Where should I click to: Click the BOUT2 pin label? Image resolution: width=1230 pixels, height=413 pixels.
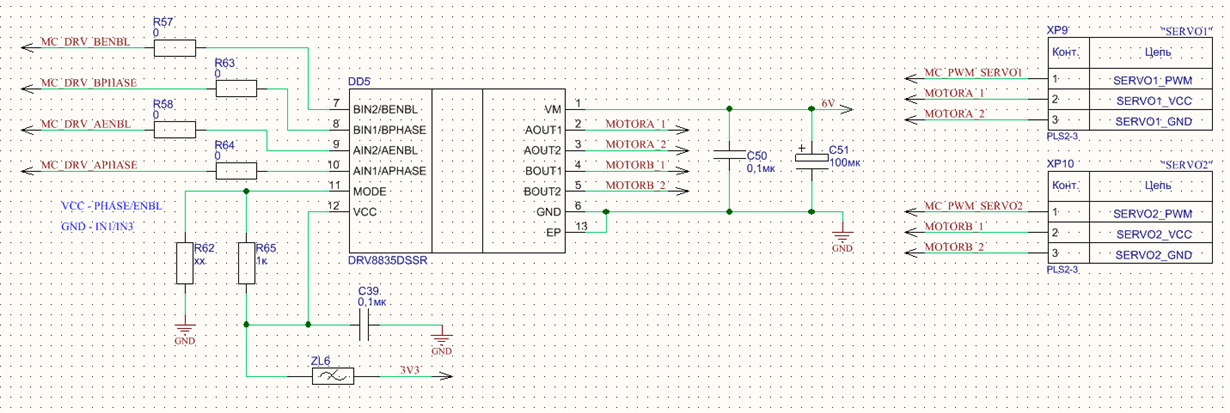(543, 191)
